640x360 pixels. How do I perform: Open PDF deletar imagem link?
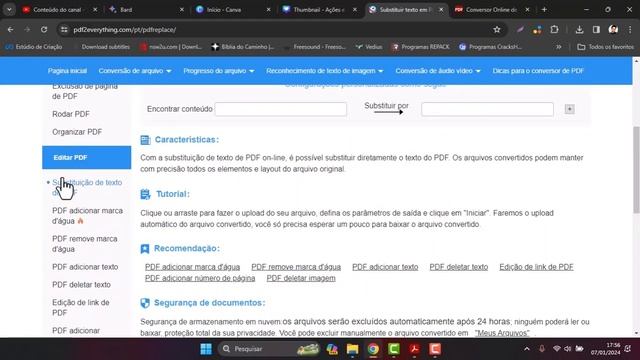[x=301, y=278]
